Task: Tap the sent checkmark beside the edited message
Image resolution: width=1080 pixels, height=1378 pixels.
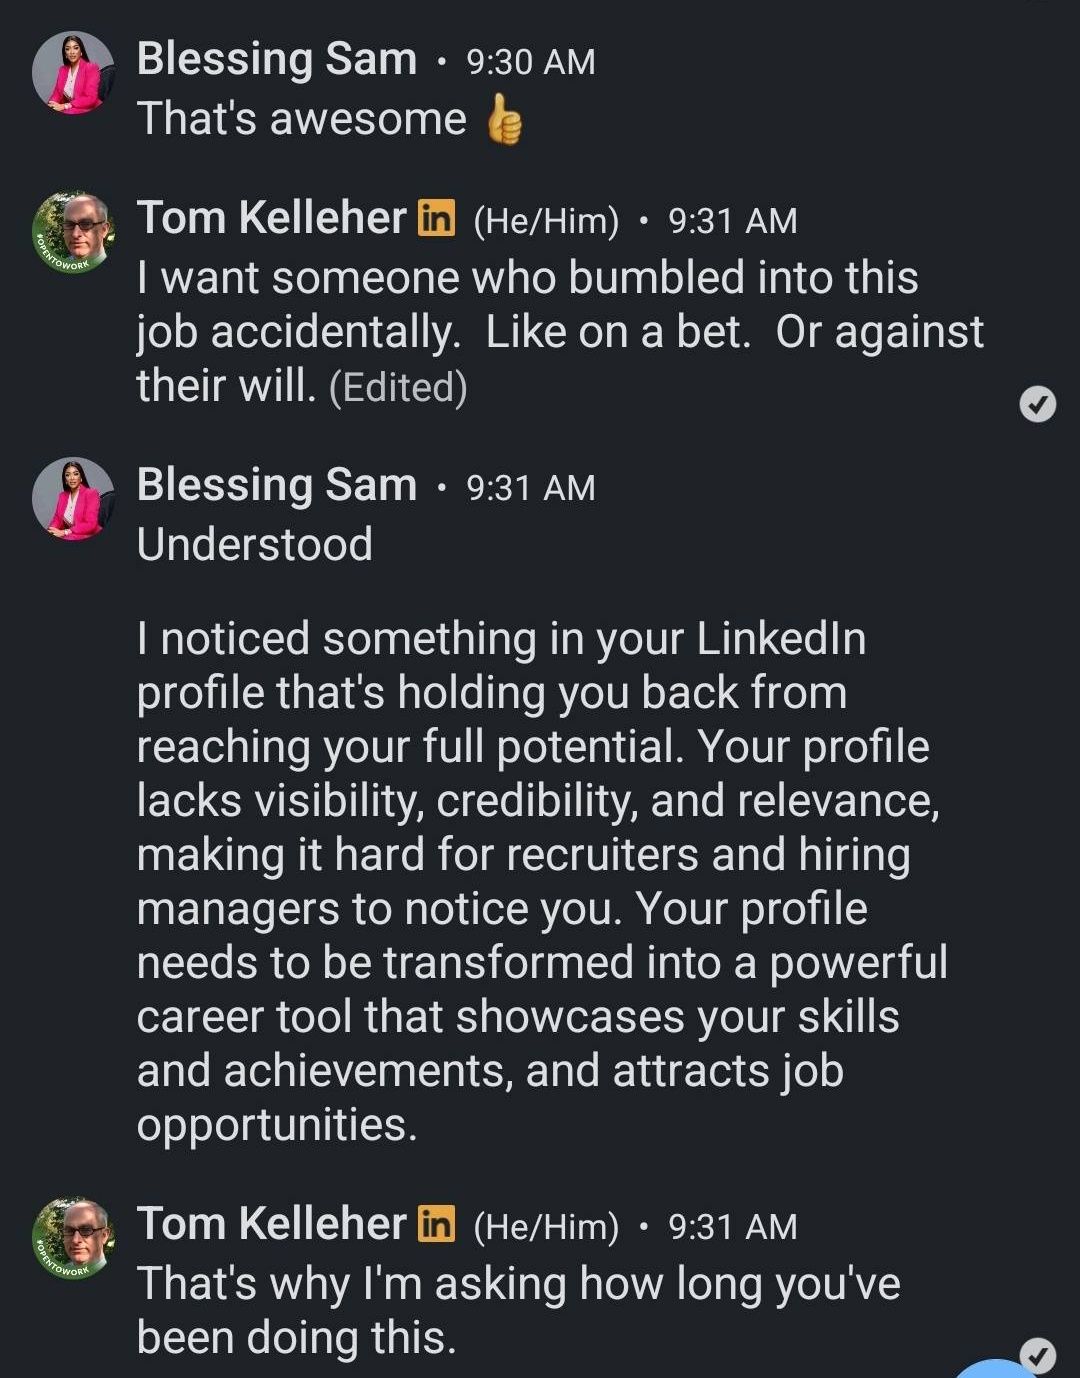Action: pos(1038,404)
